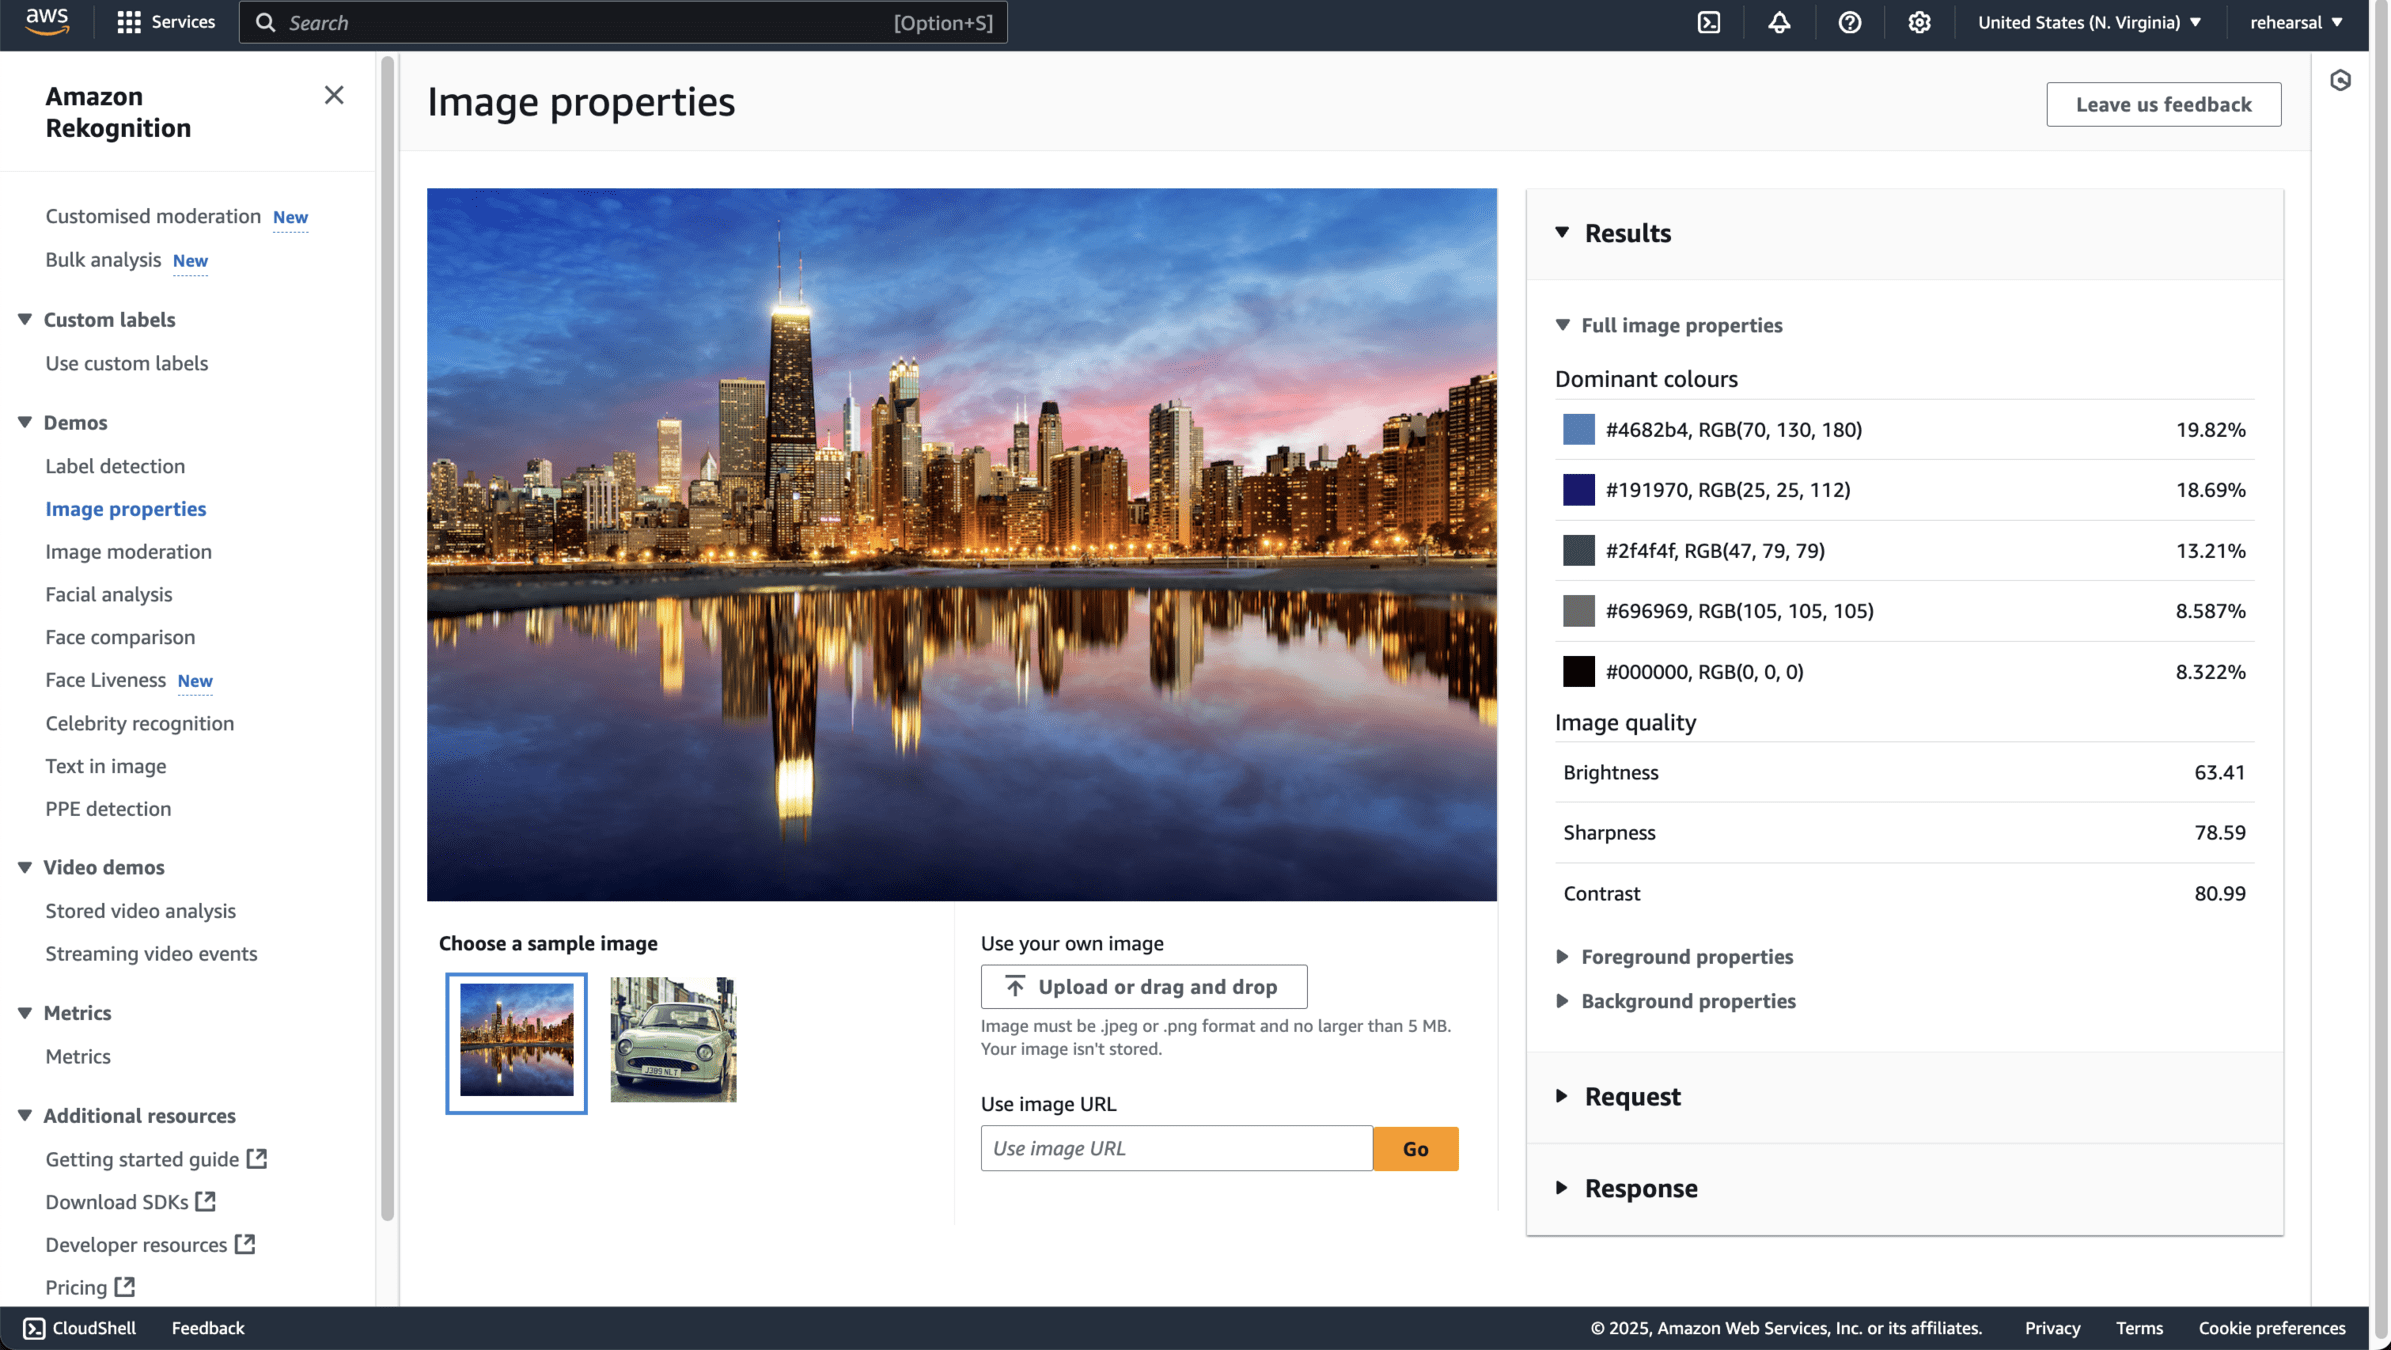
Task: Open the notifications bell
Action: (x=1779, y=22)
